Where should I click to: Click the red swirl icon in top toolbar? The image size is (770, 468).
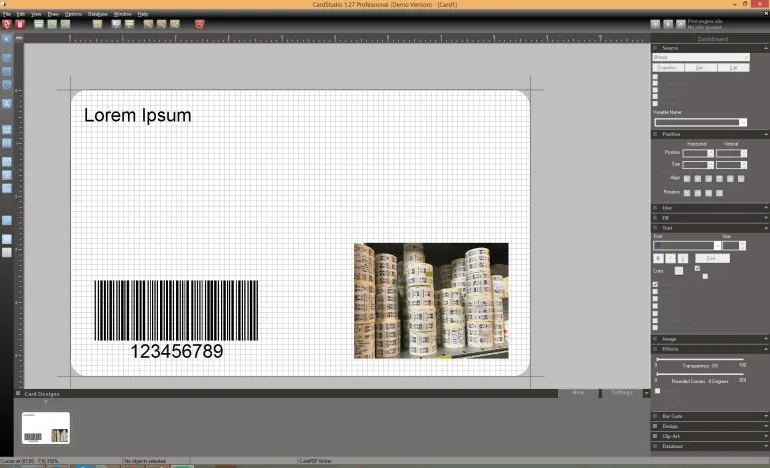(x=6, y=24)
